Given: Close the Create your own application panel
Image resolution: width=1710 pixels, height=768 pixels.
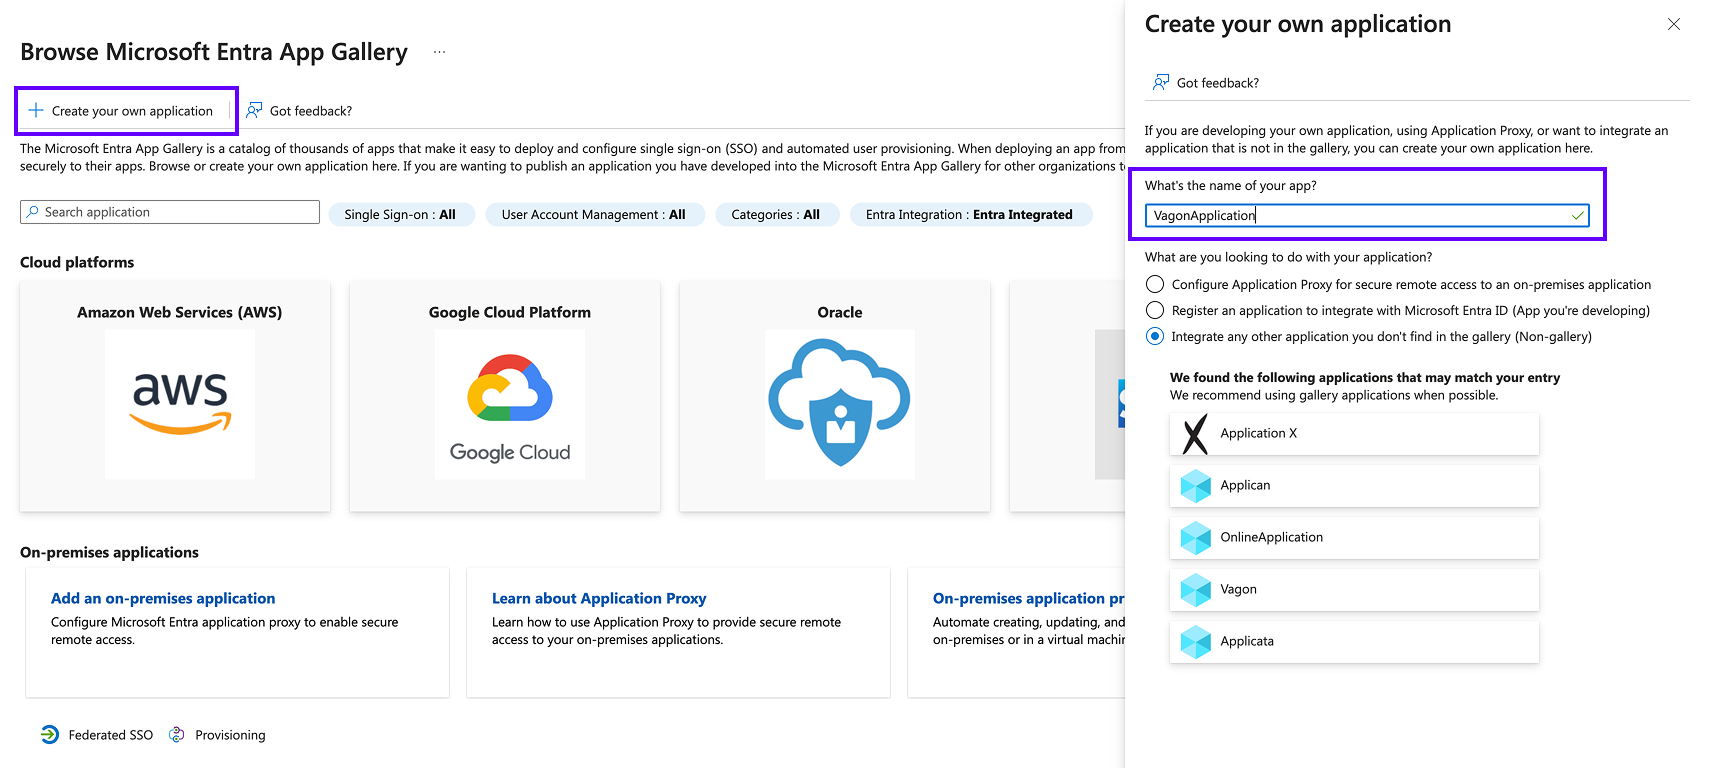Looking at the screenshot, I should point(1674,24).
